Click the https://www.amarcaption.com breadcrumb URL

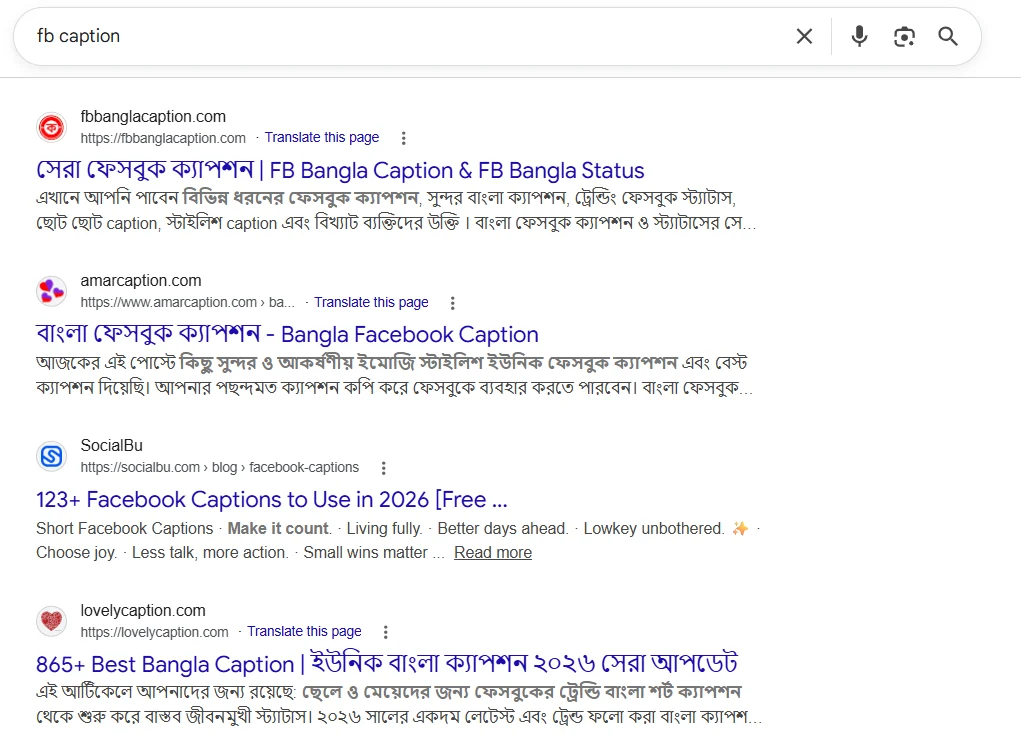pyautogui.click(x=188, y=302)
